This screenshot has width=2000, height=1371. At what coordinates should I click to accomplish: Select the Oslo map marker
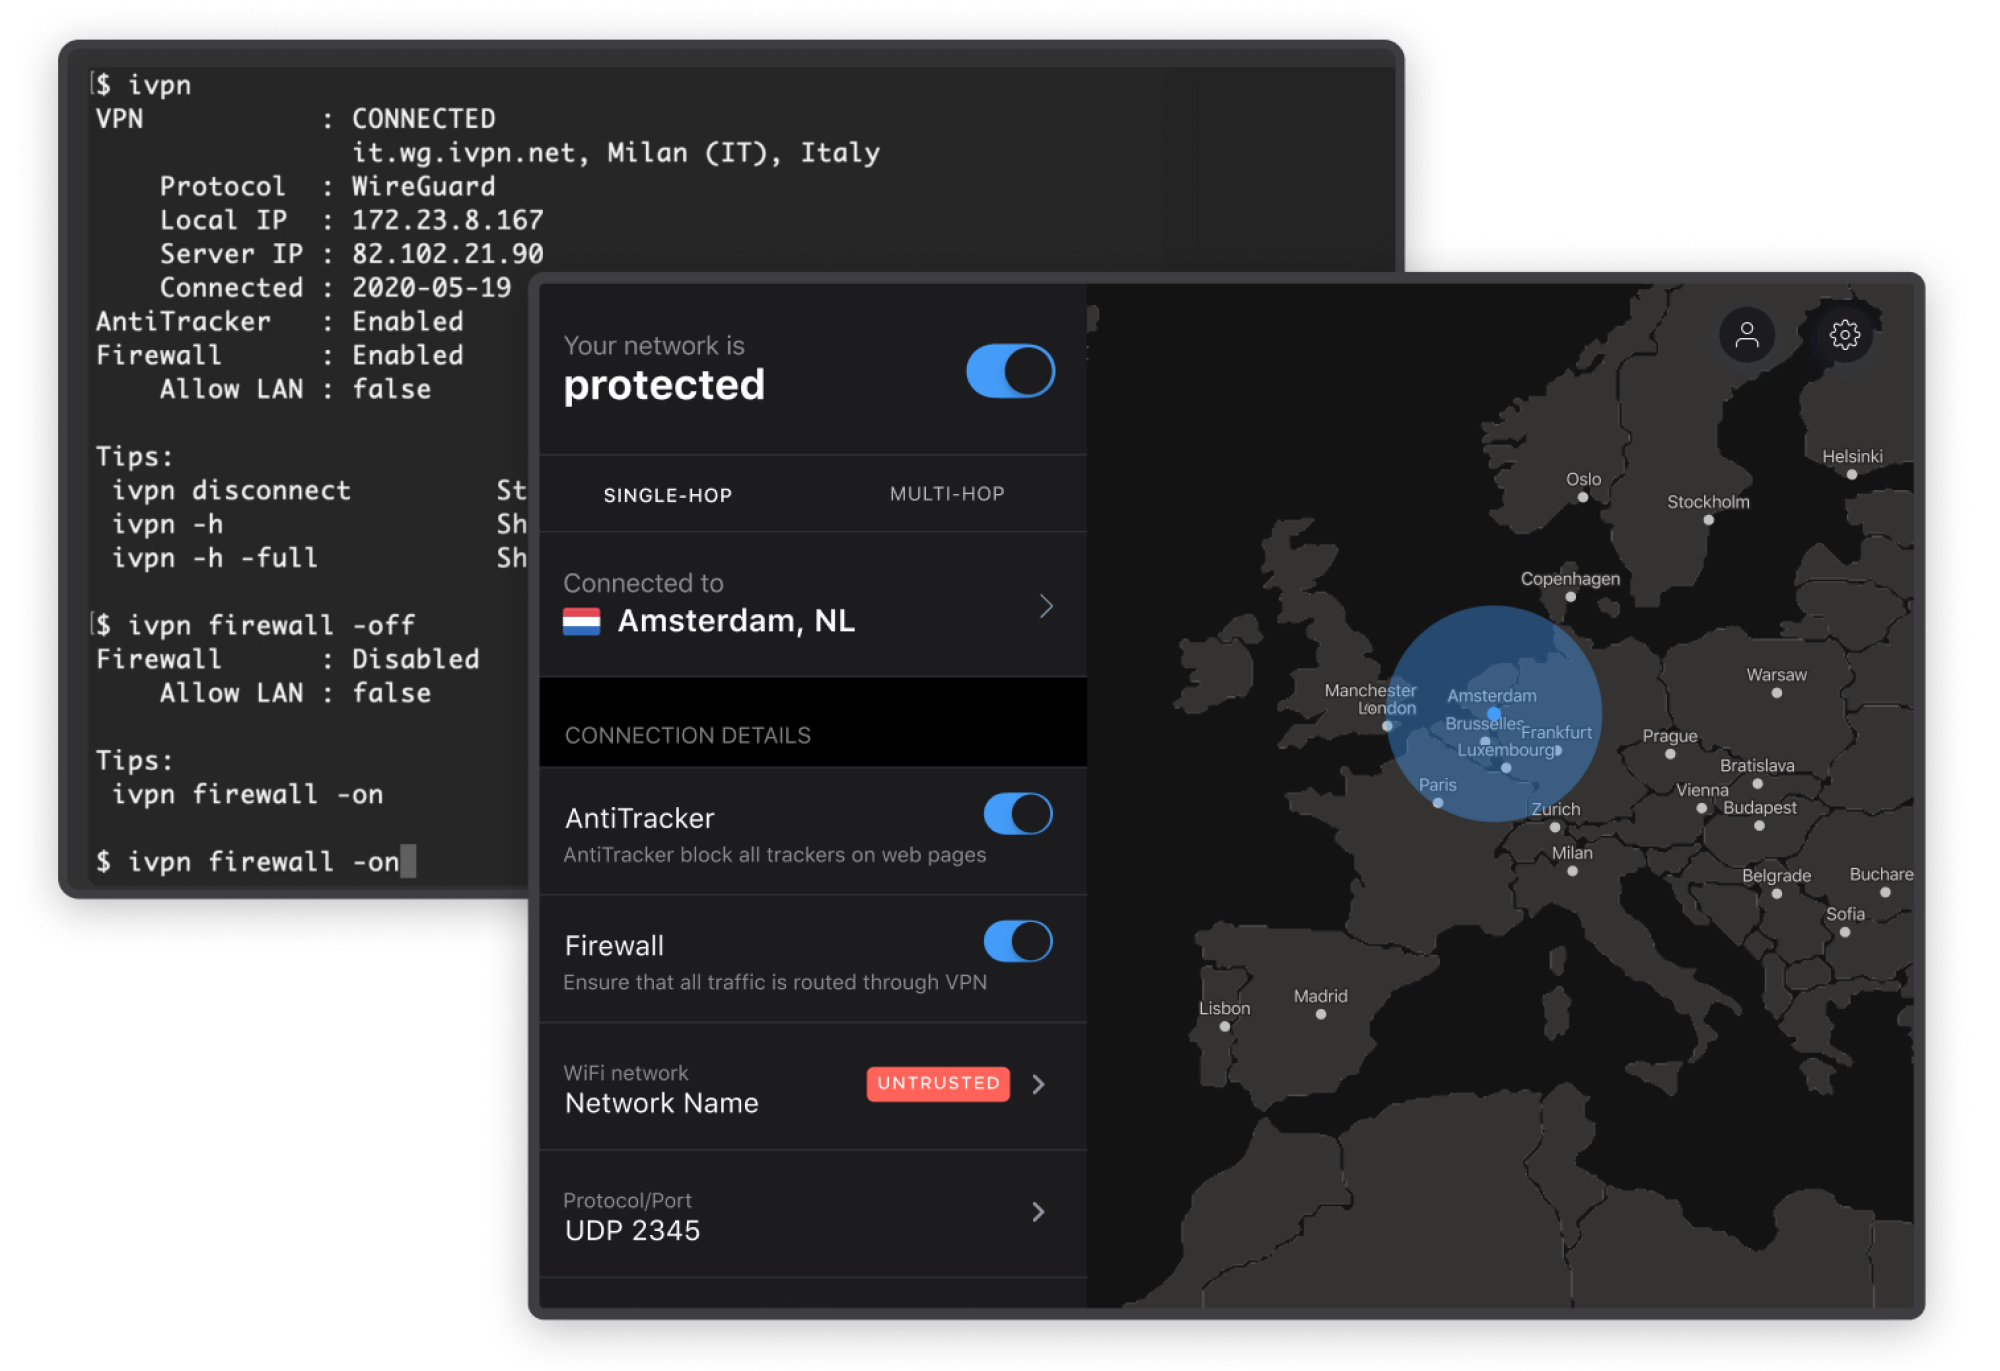click(x=1583, y=497)
